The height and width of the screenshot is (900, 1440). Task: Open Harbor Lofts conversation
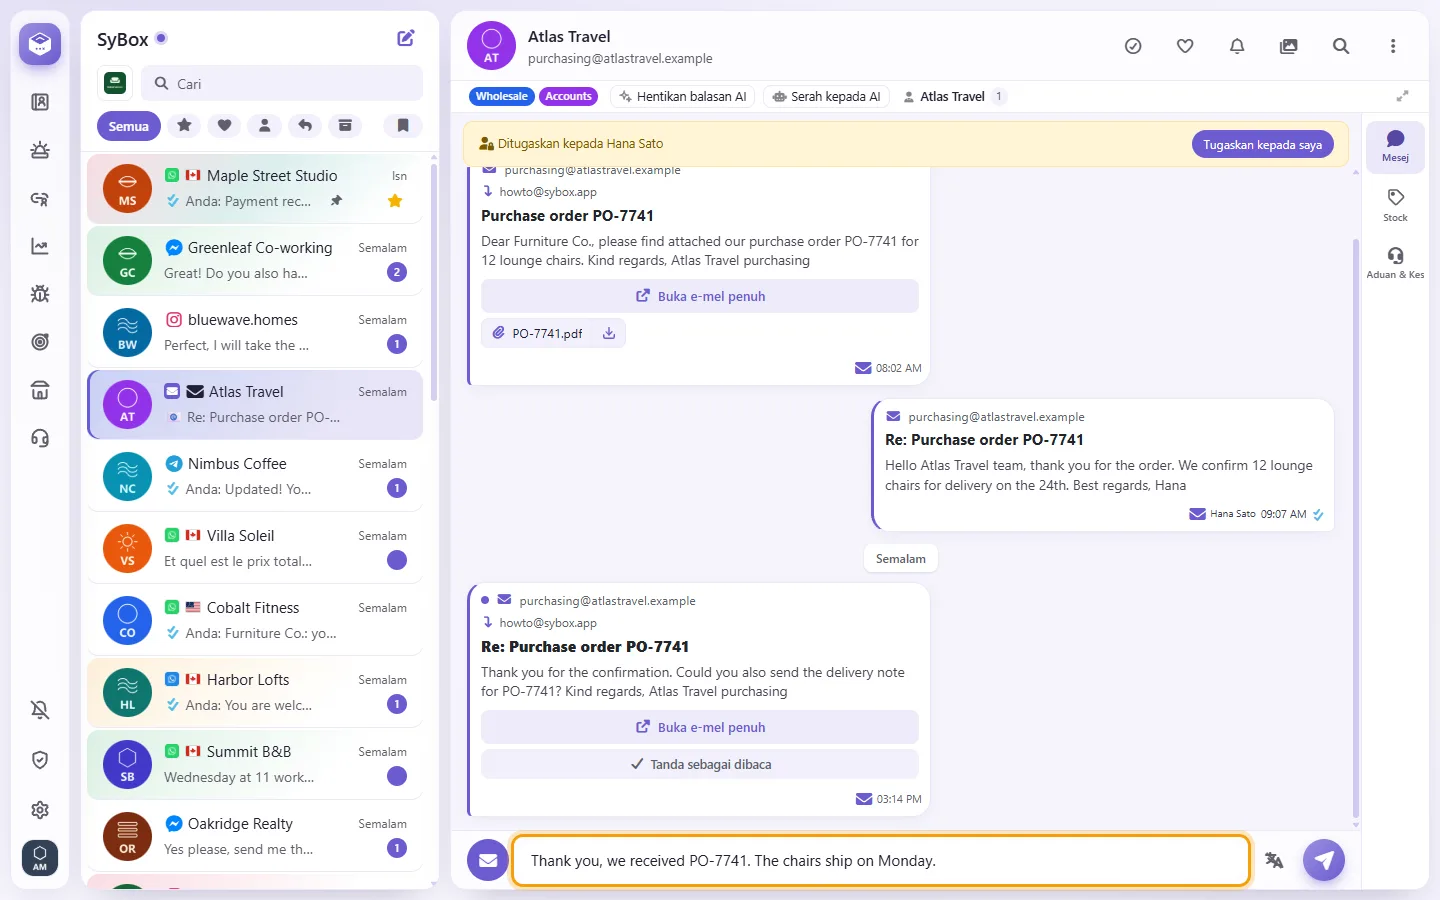(255, 692)
